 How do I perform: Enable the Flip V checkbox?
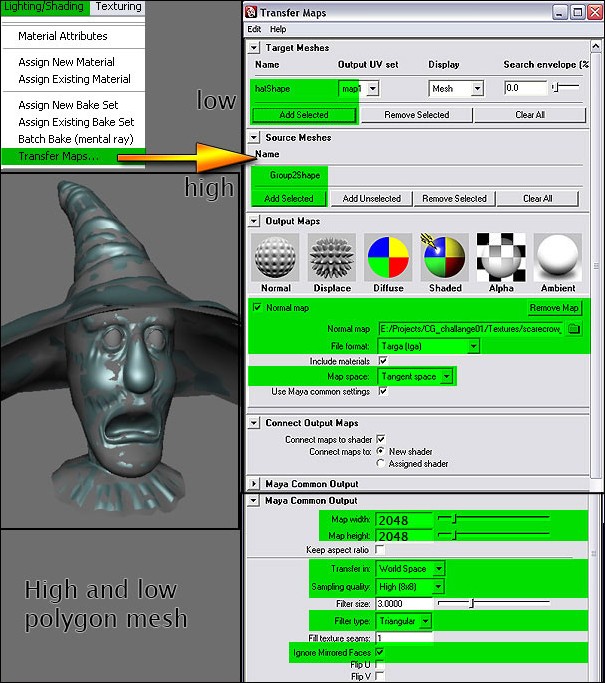380,676
